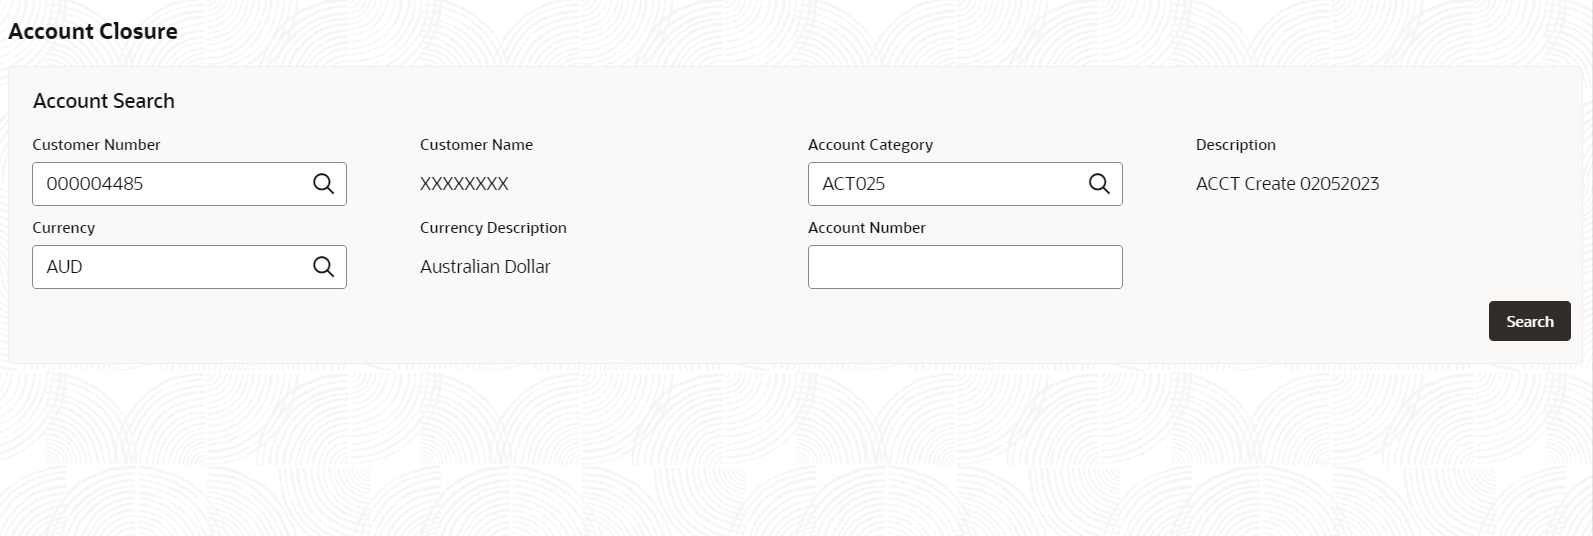Click the Description label
Image resolution: width=1593 pixels, height=536 pixels.
[x=1236, y=145]
